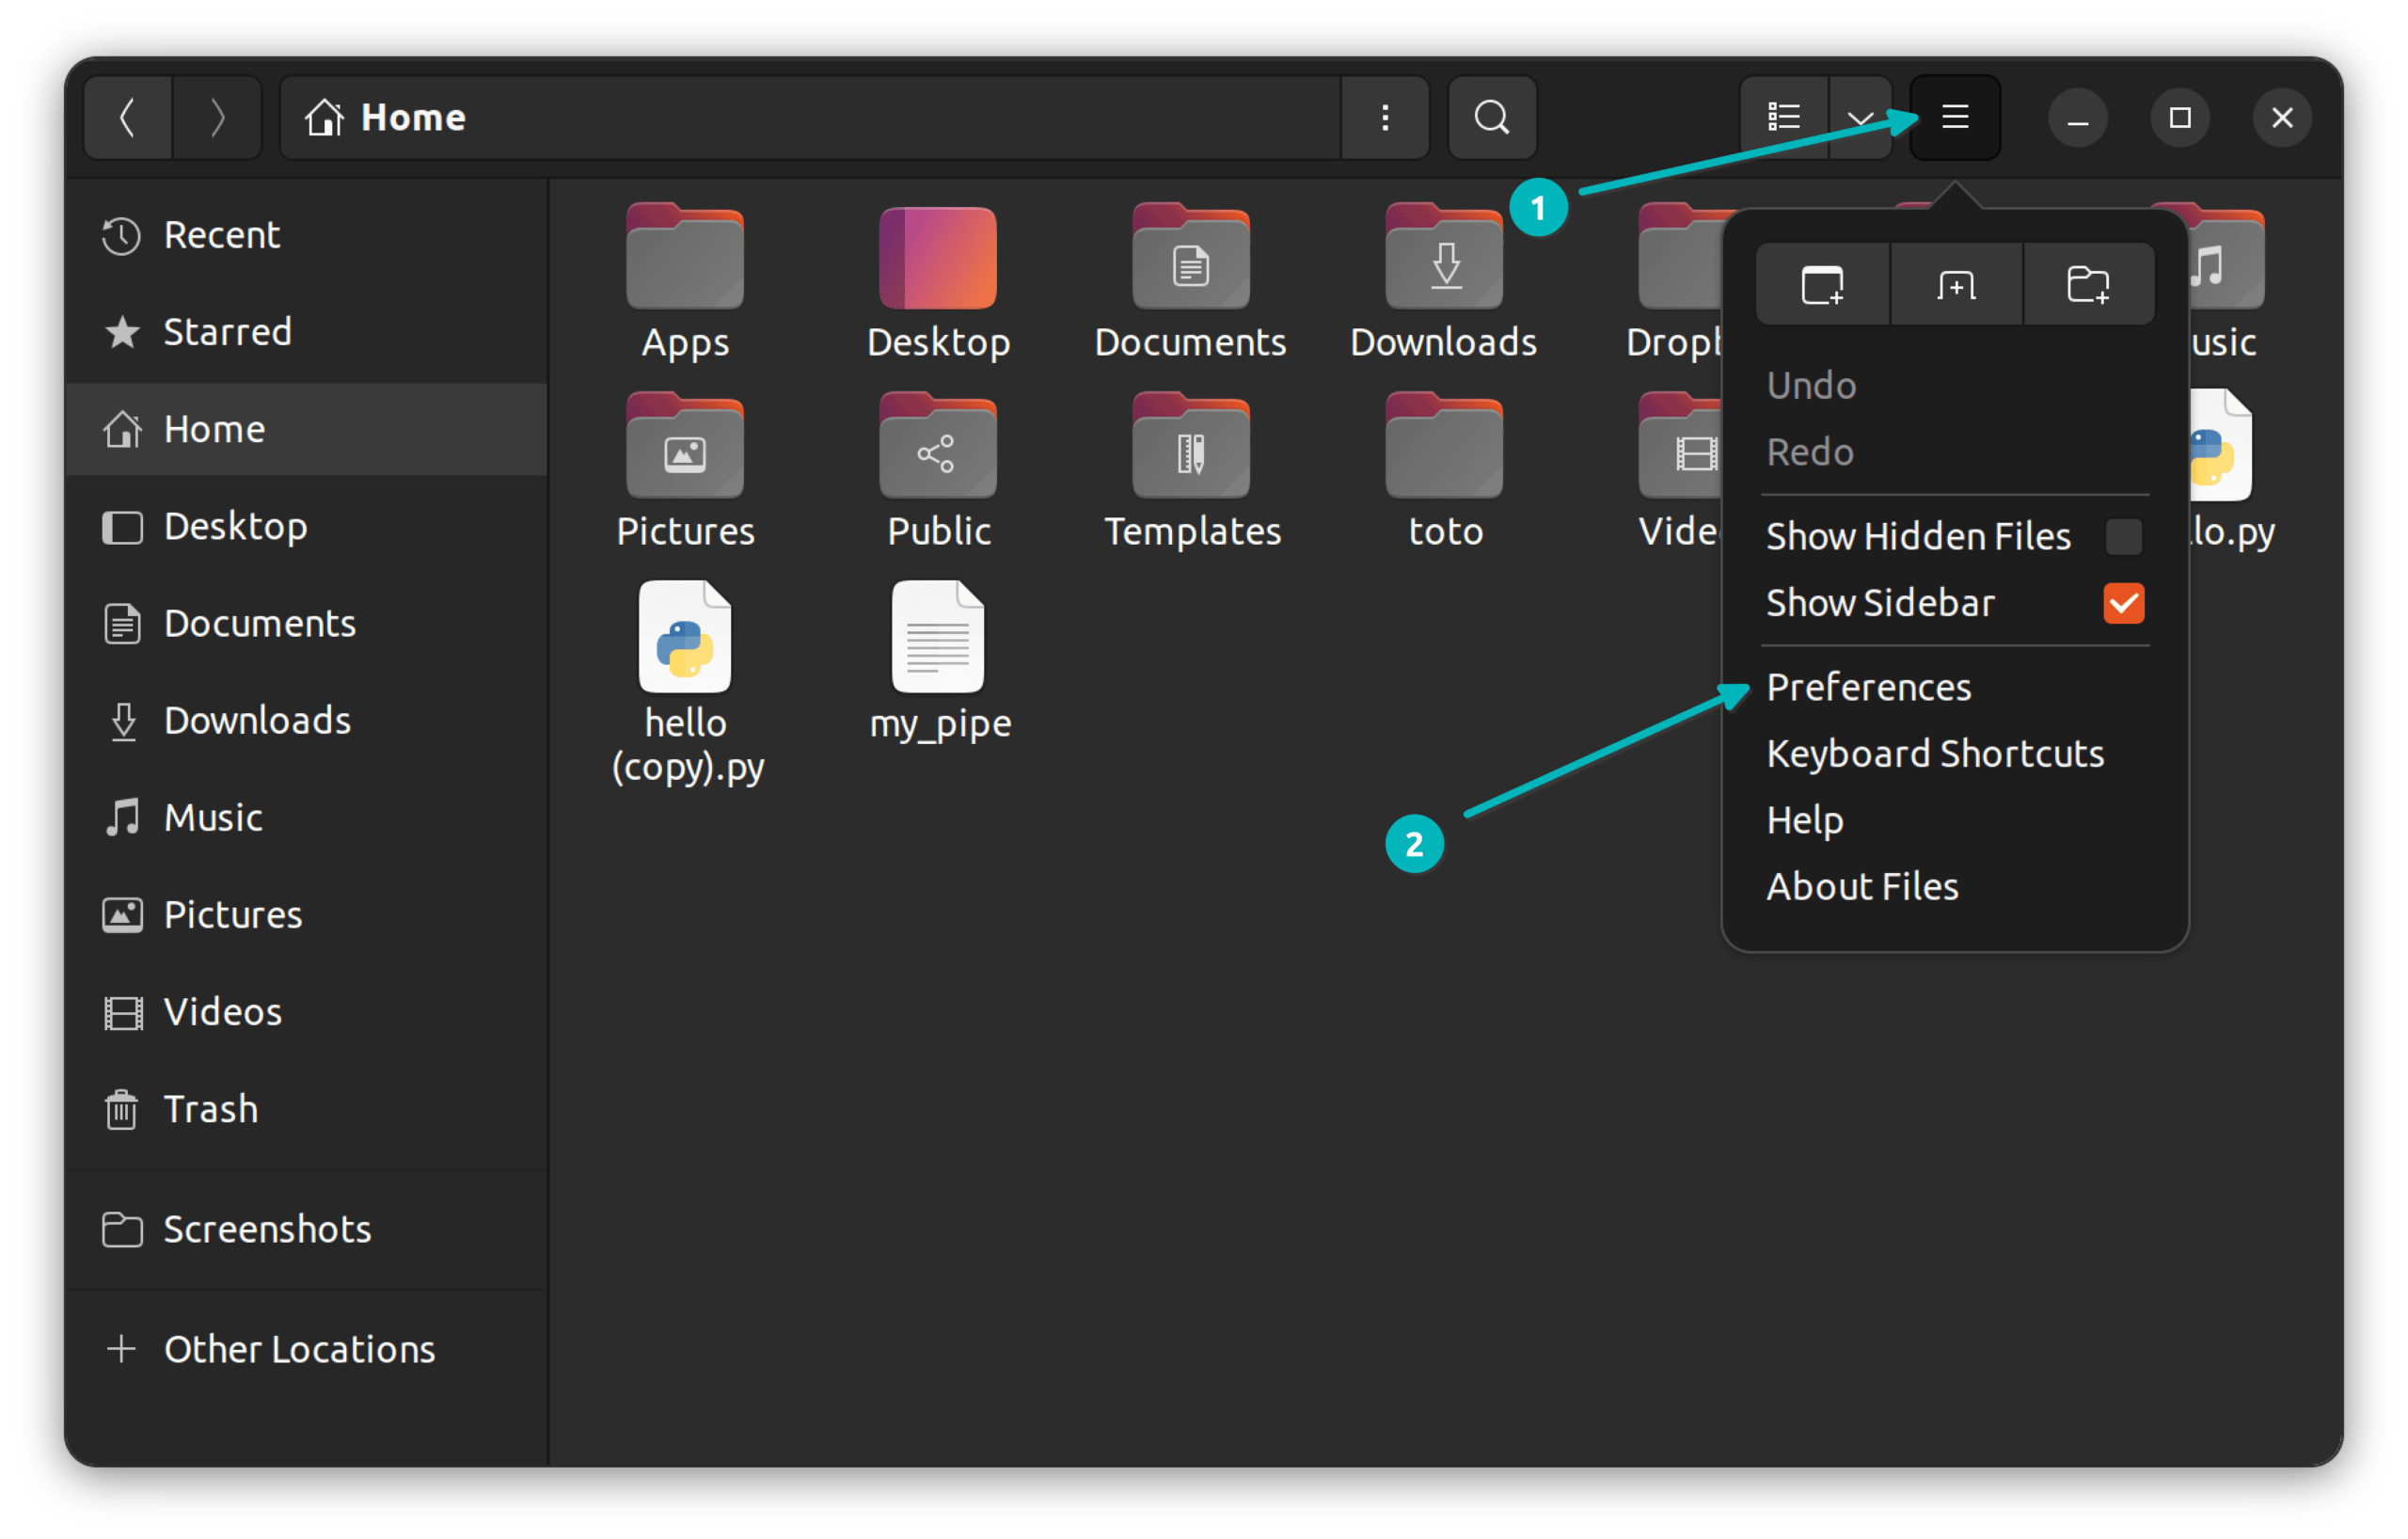Open the view options dropdown chevron
Screen dimensions: 2408x1539
coord(1861,117)
